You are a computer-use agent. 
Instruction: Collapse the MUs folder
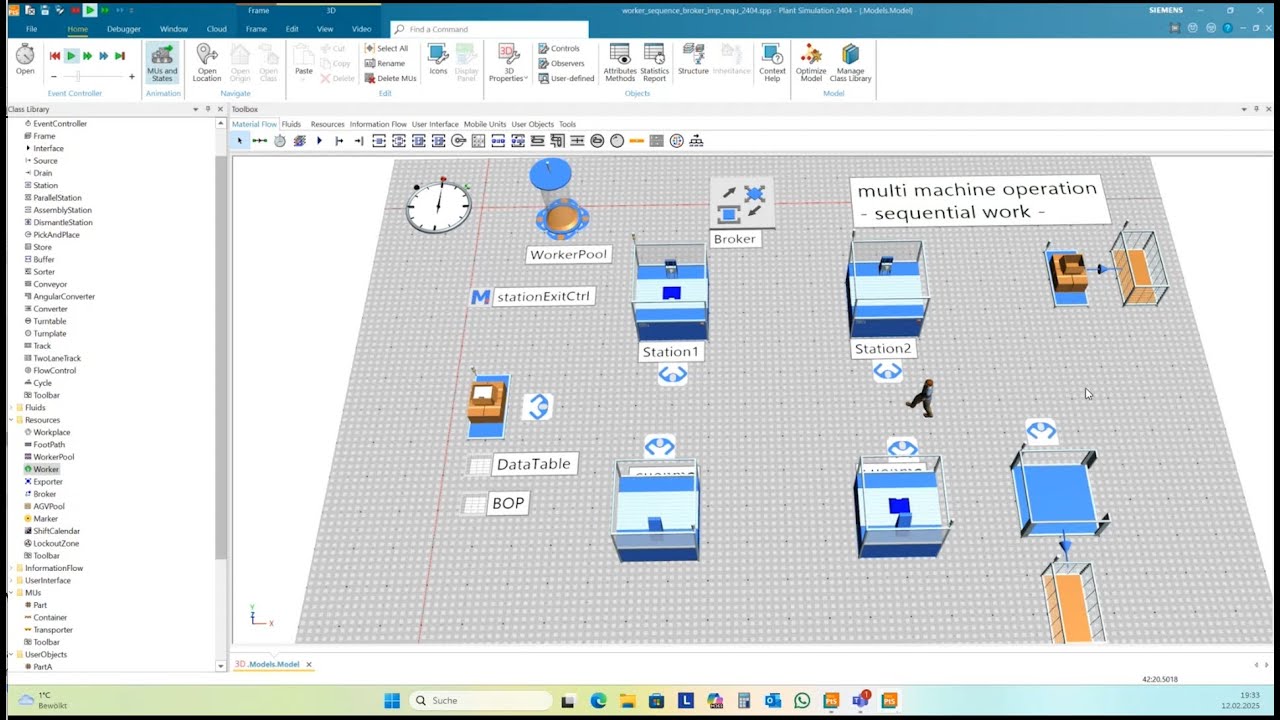click(x=12, y=592)
